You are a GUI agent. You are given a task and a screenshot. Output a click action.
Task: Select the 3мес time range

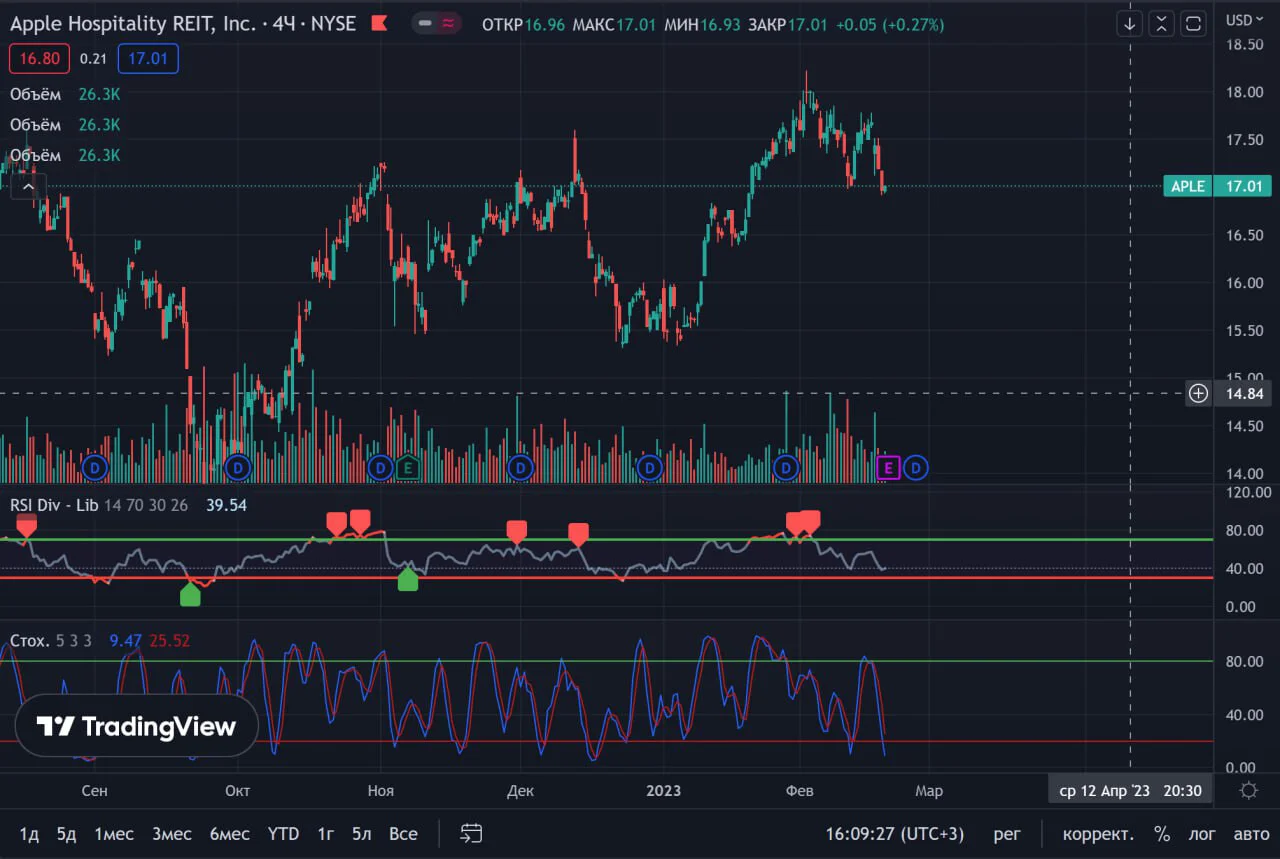pyautogui.click(x=172, y=834)
